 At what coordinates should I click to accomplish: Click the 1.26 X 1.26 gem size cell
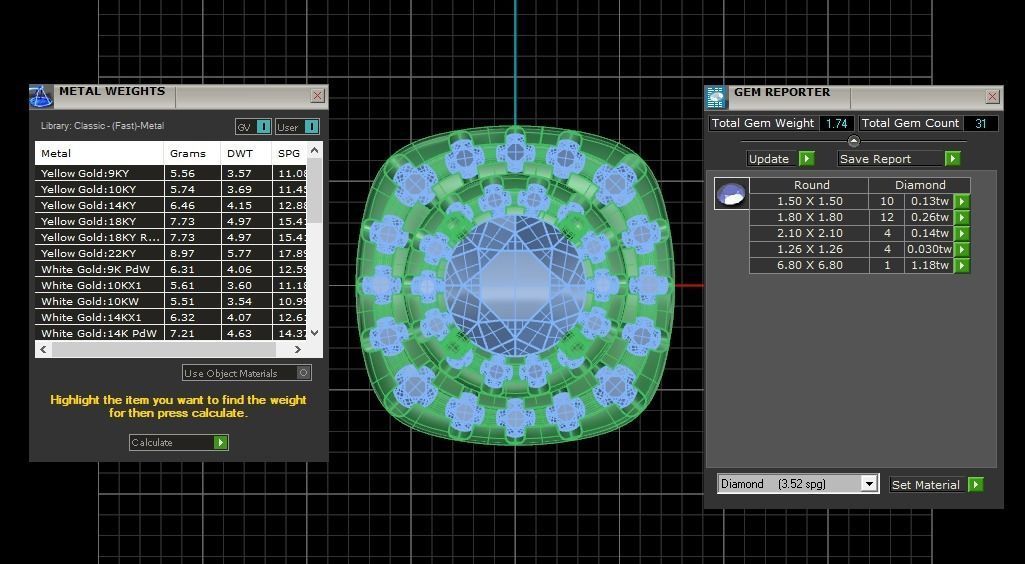(809, 249)
